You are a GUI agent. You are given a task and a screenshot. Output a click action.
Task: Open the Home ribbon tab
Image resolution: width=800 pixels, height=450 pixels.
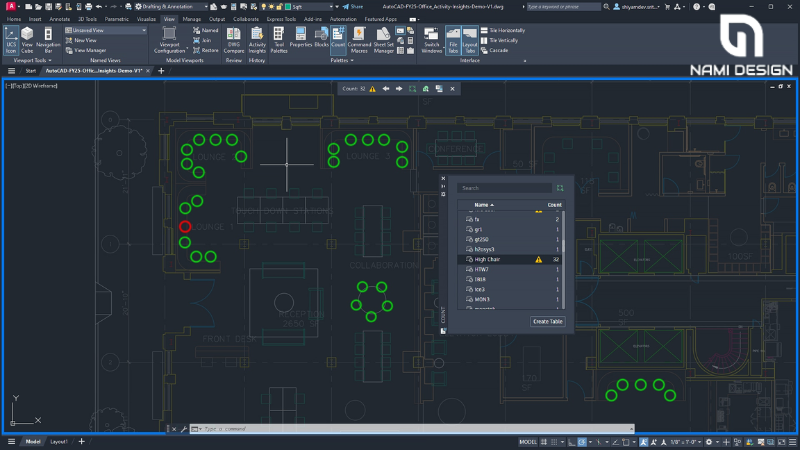point(14,19)
